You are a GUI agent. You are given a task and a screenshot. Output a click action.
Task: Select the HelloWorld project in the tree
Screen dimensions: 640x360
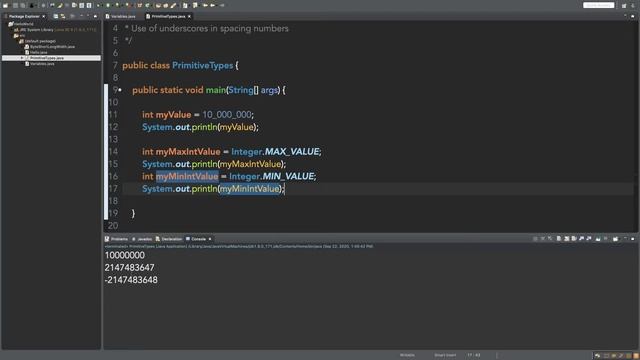tap(21, 24)
